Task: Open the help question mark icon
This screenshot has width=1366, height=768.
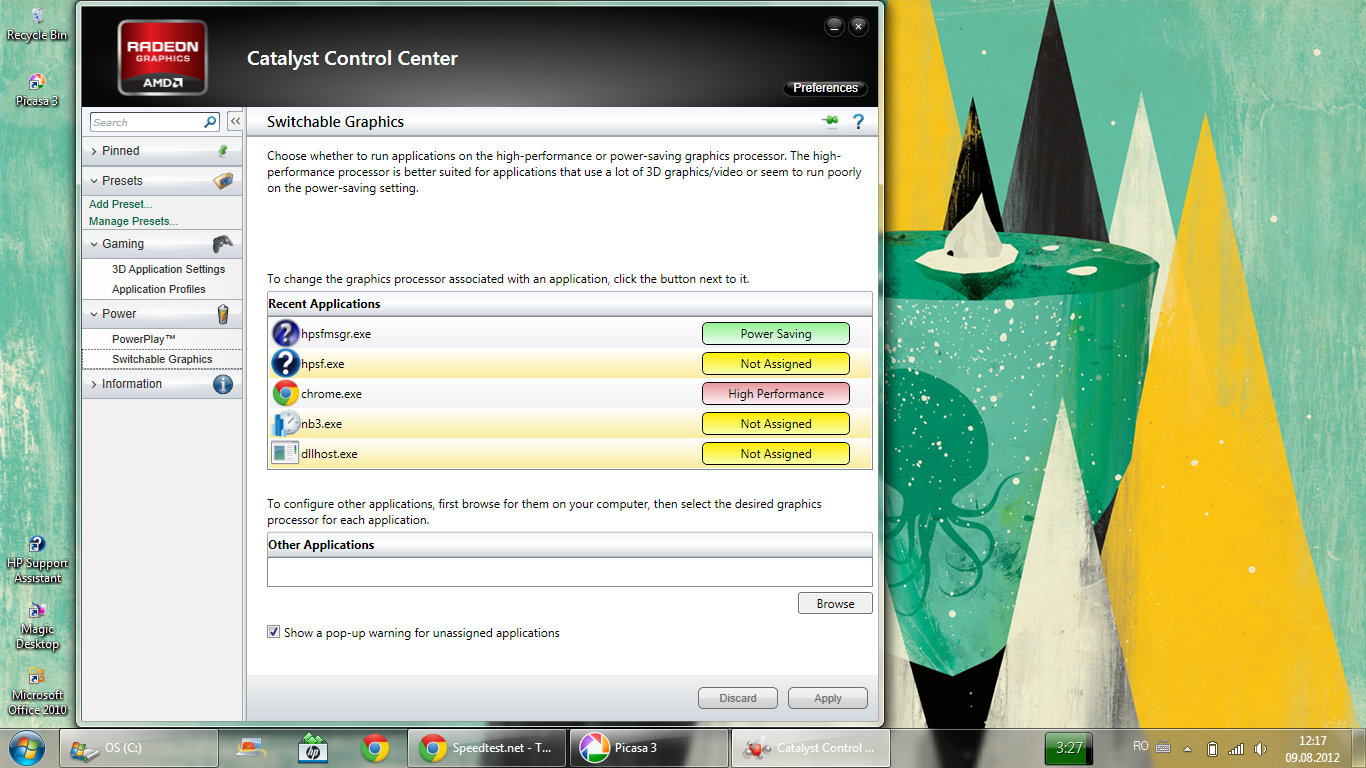Action: (x=858, y=122)
